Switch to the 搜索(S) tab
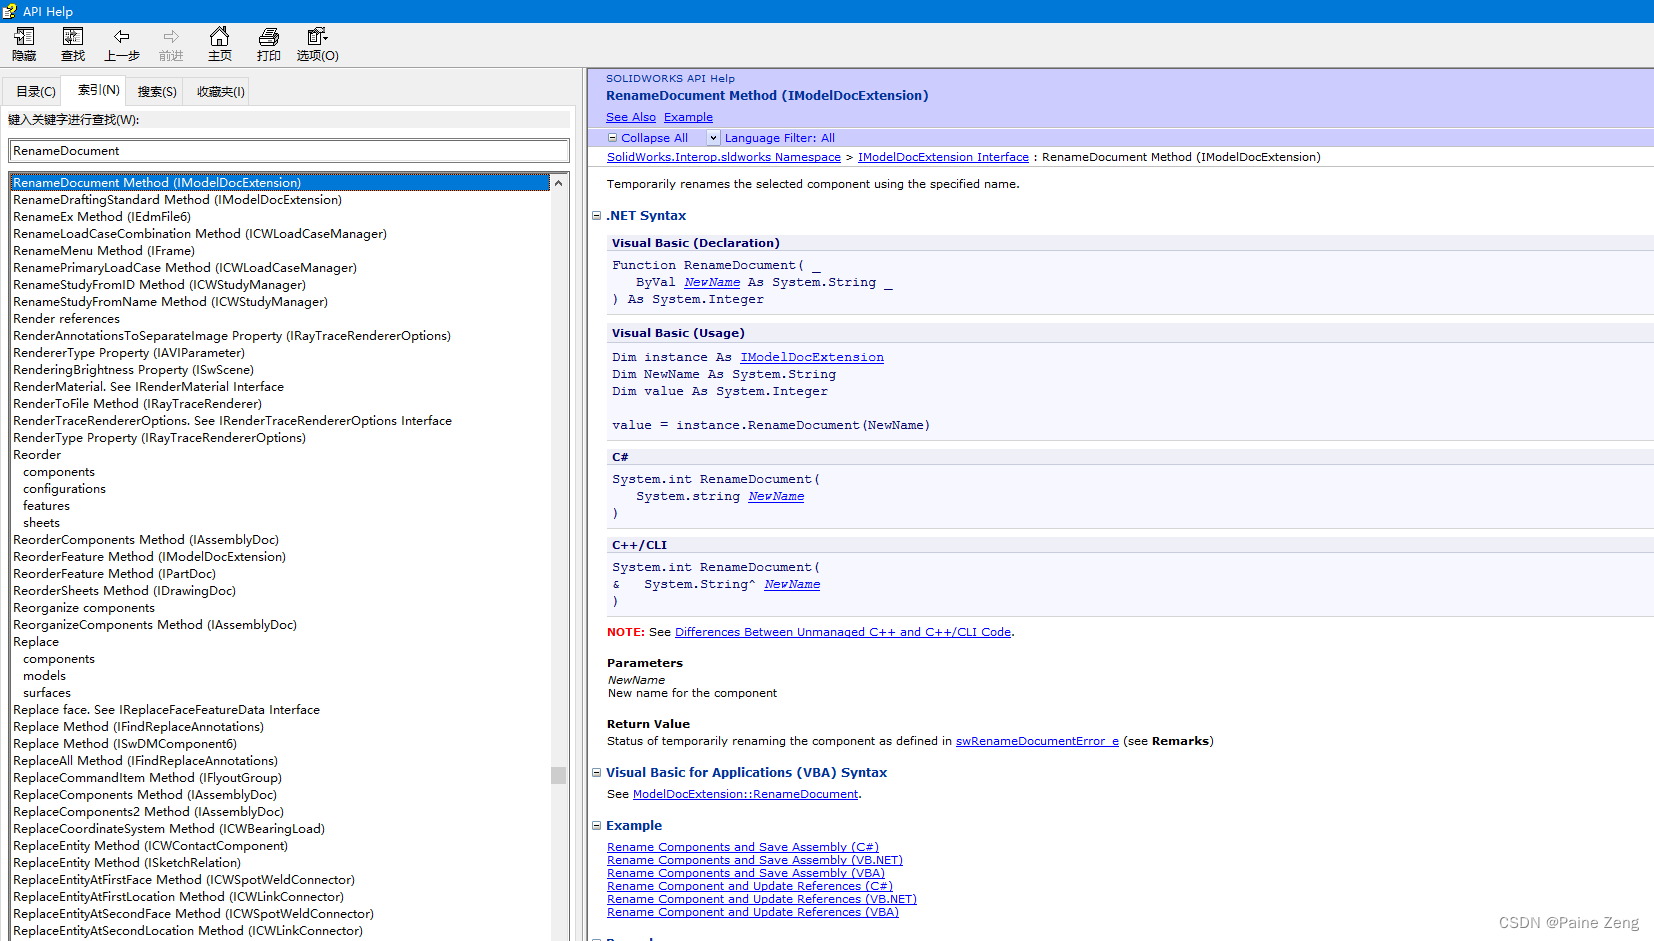The image size is (1654, 941). coord(157,92)
